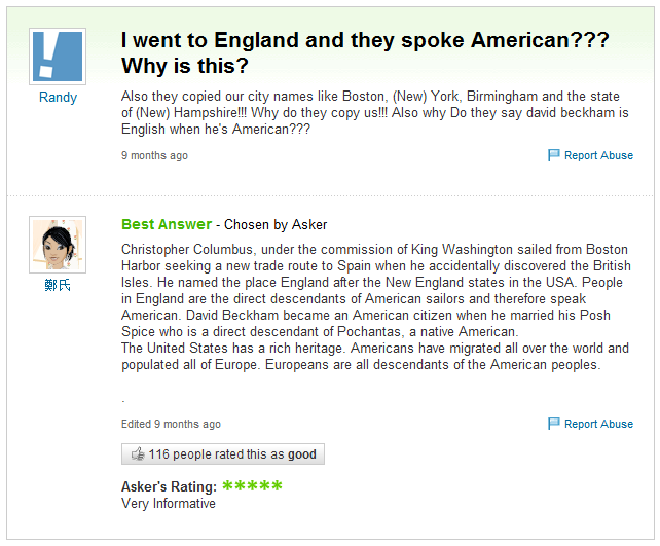Click the green Best Answer label

[166, 224]
